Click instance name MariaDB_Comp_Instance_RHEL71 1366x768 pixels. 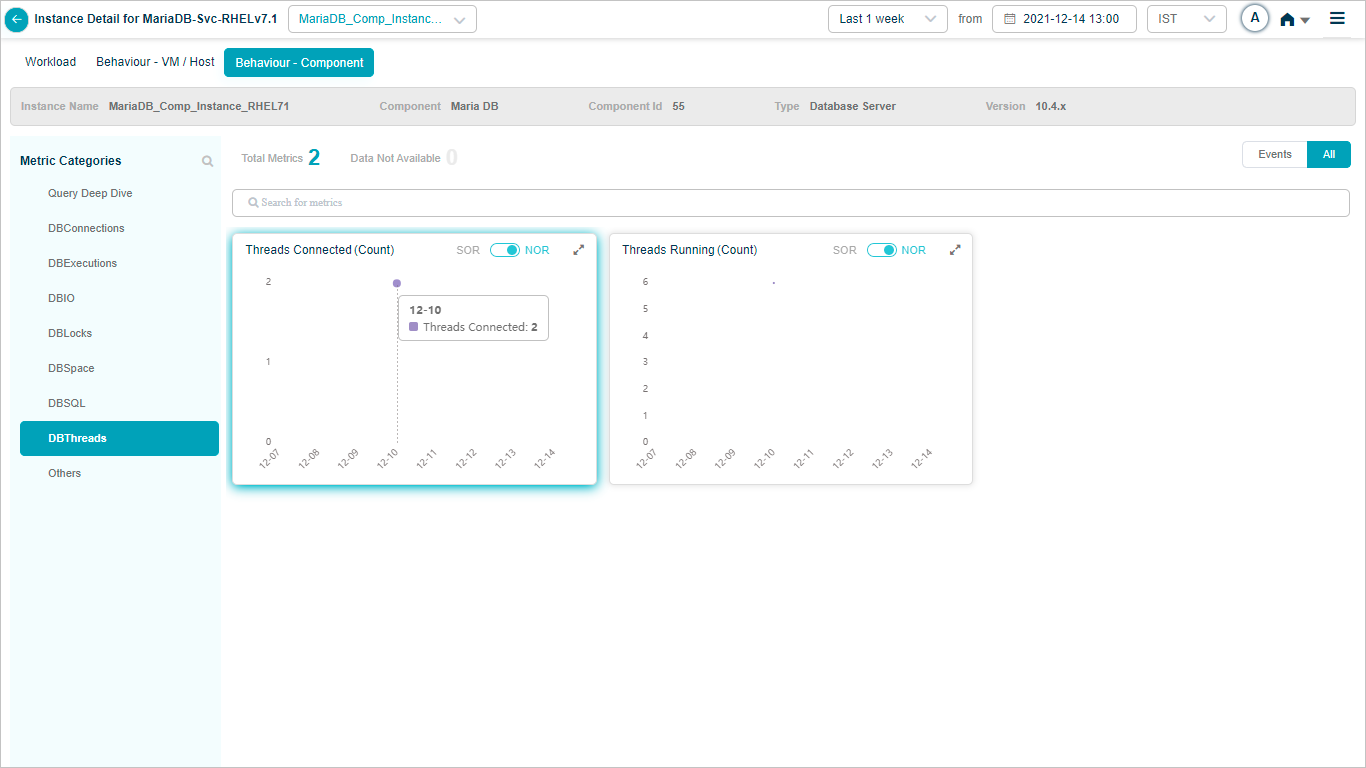[x=199, y=106]
